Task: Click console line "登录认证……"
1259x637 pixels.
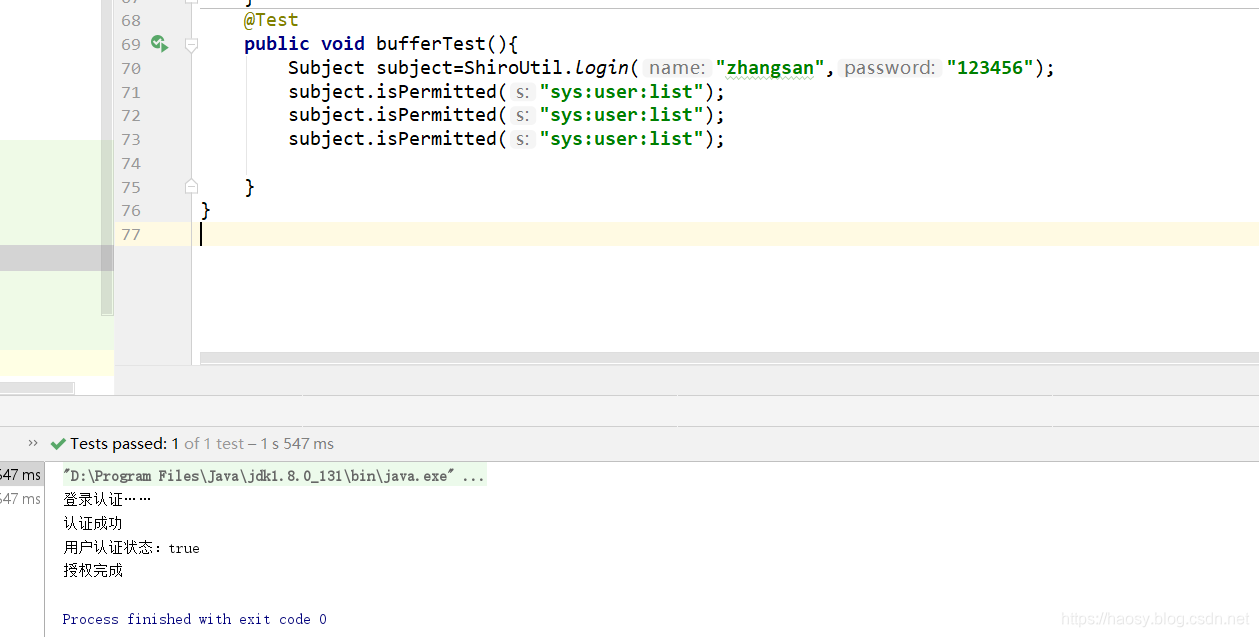Action: click(x=107, y=499)
